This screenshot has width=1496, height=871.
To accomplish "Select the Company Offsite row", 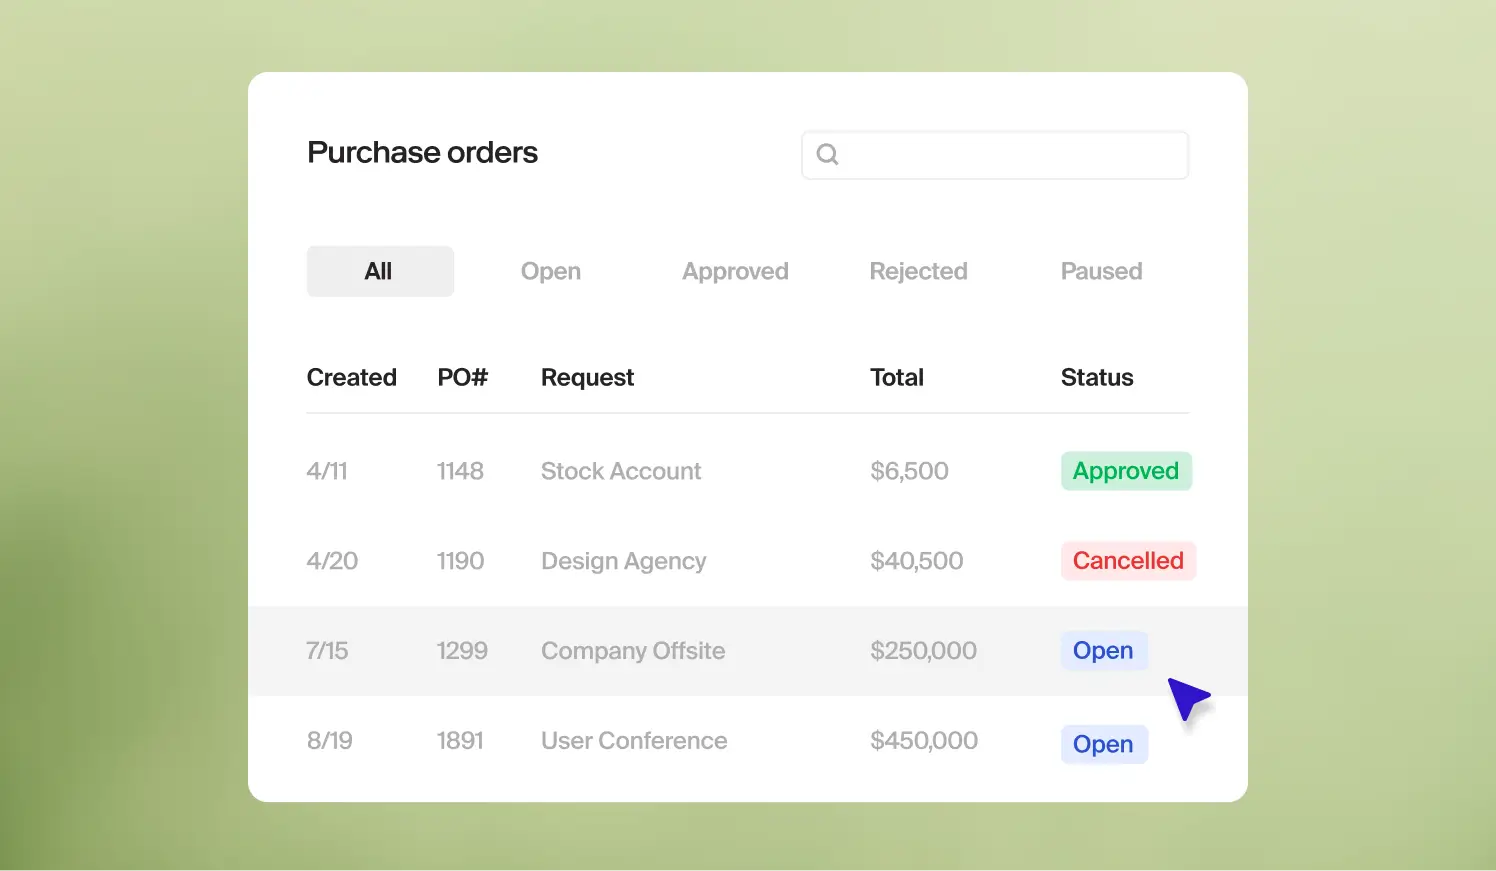I will 633,650.
